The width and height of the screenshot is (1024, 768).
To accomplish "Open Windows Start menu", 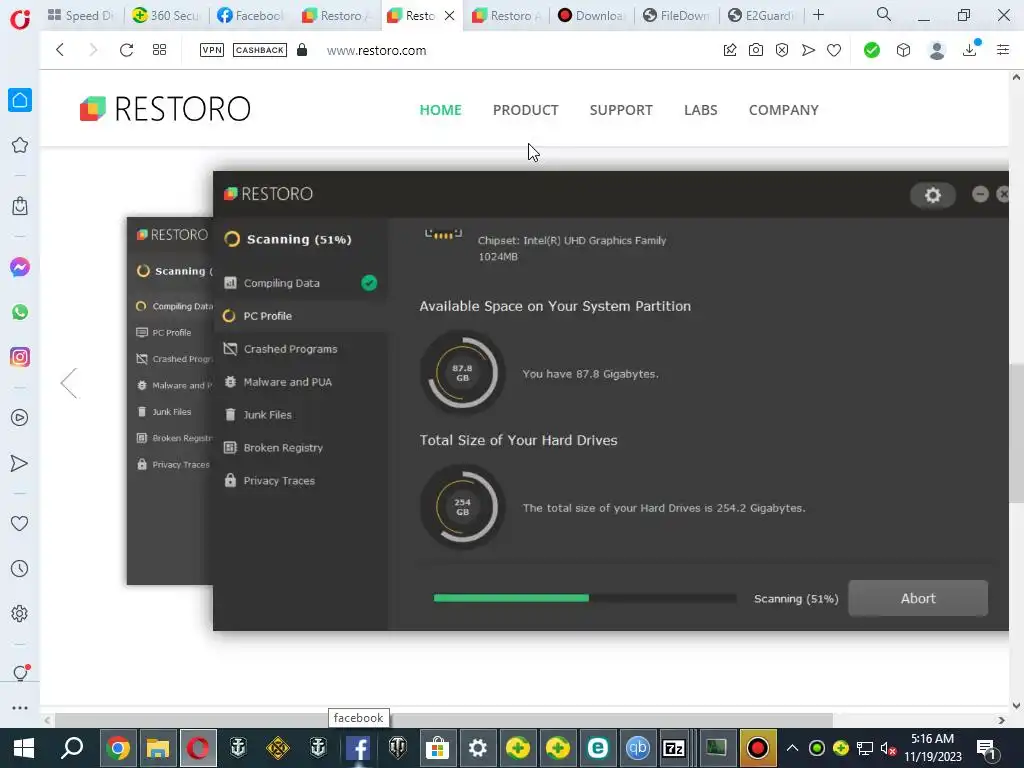I will (24, 748).
